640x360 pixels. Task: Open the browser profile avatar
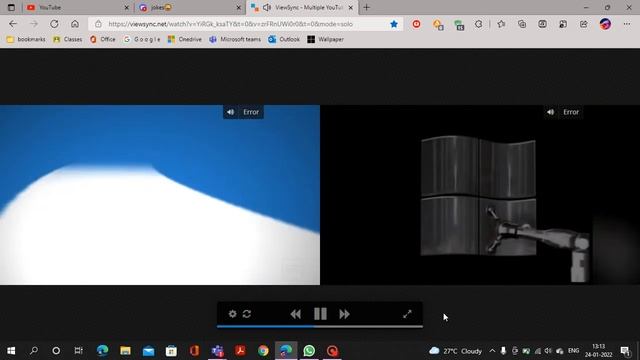(605, 24)
